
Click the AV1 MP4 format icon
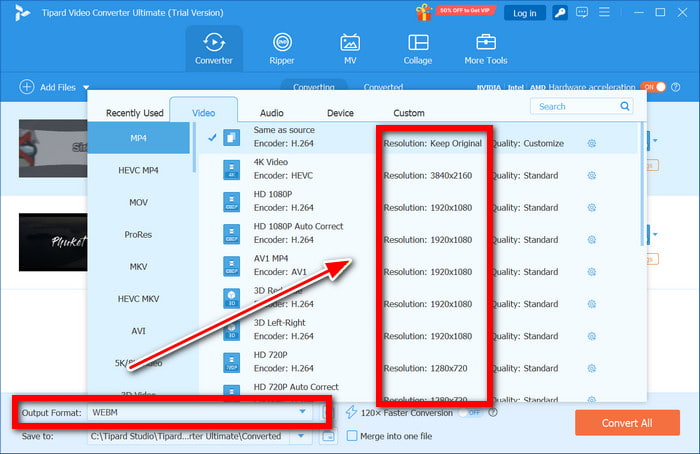pos(231,267)
